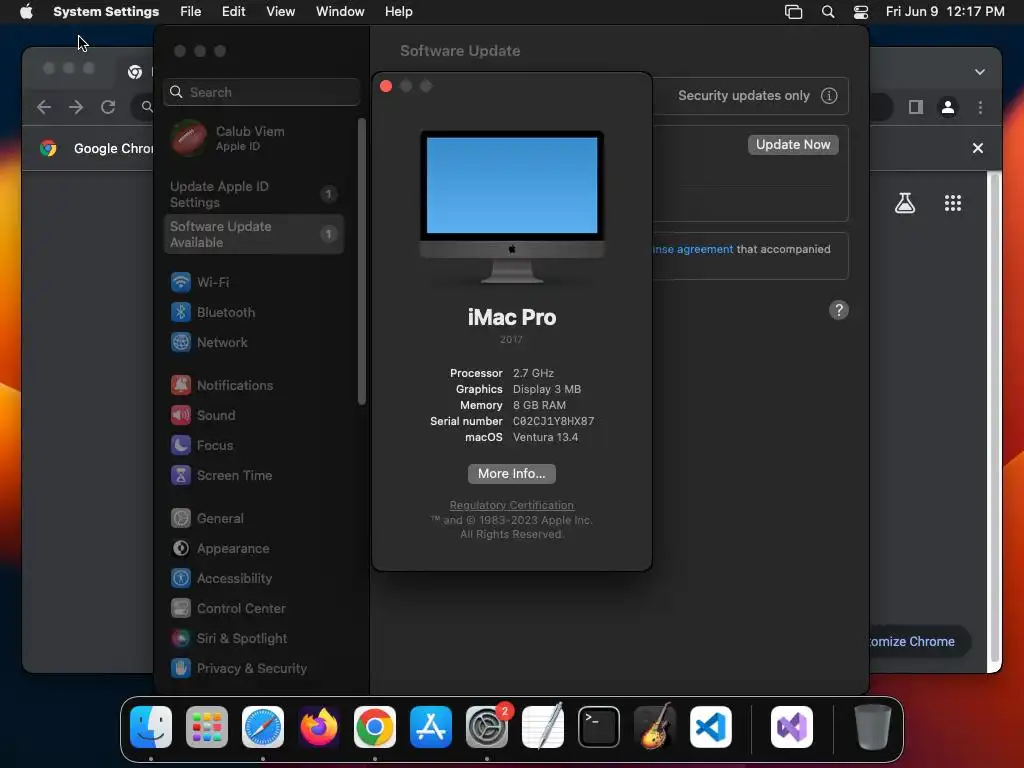1024x768 pixels.
Task: Open the Apple menu
Action: coord(26,12)
